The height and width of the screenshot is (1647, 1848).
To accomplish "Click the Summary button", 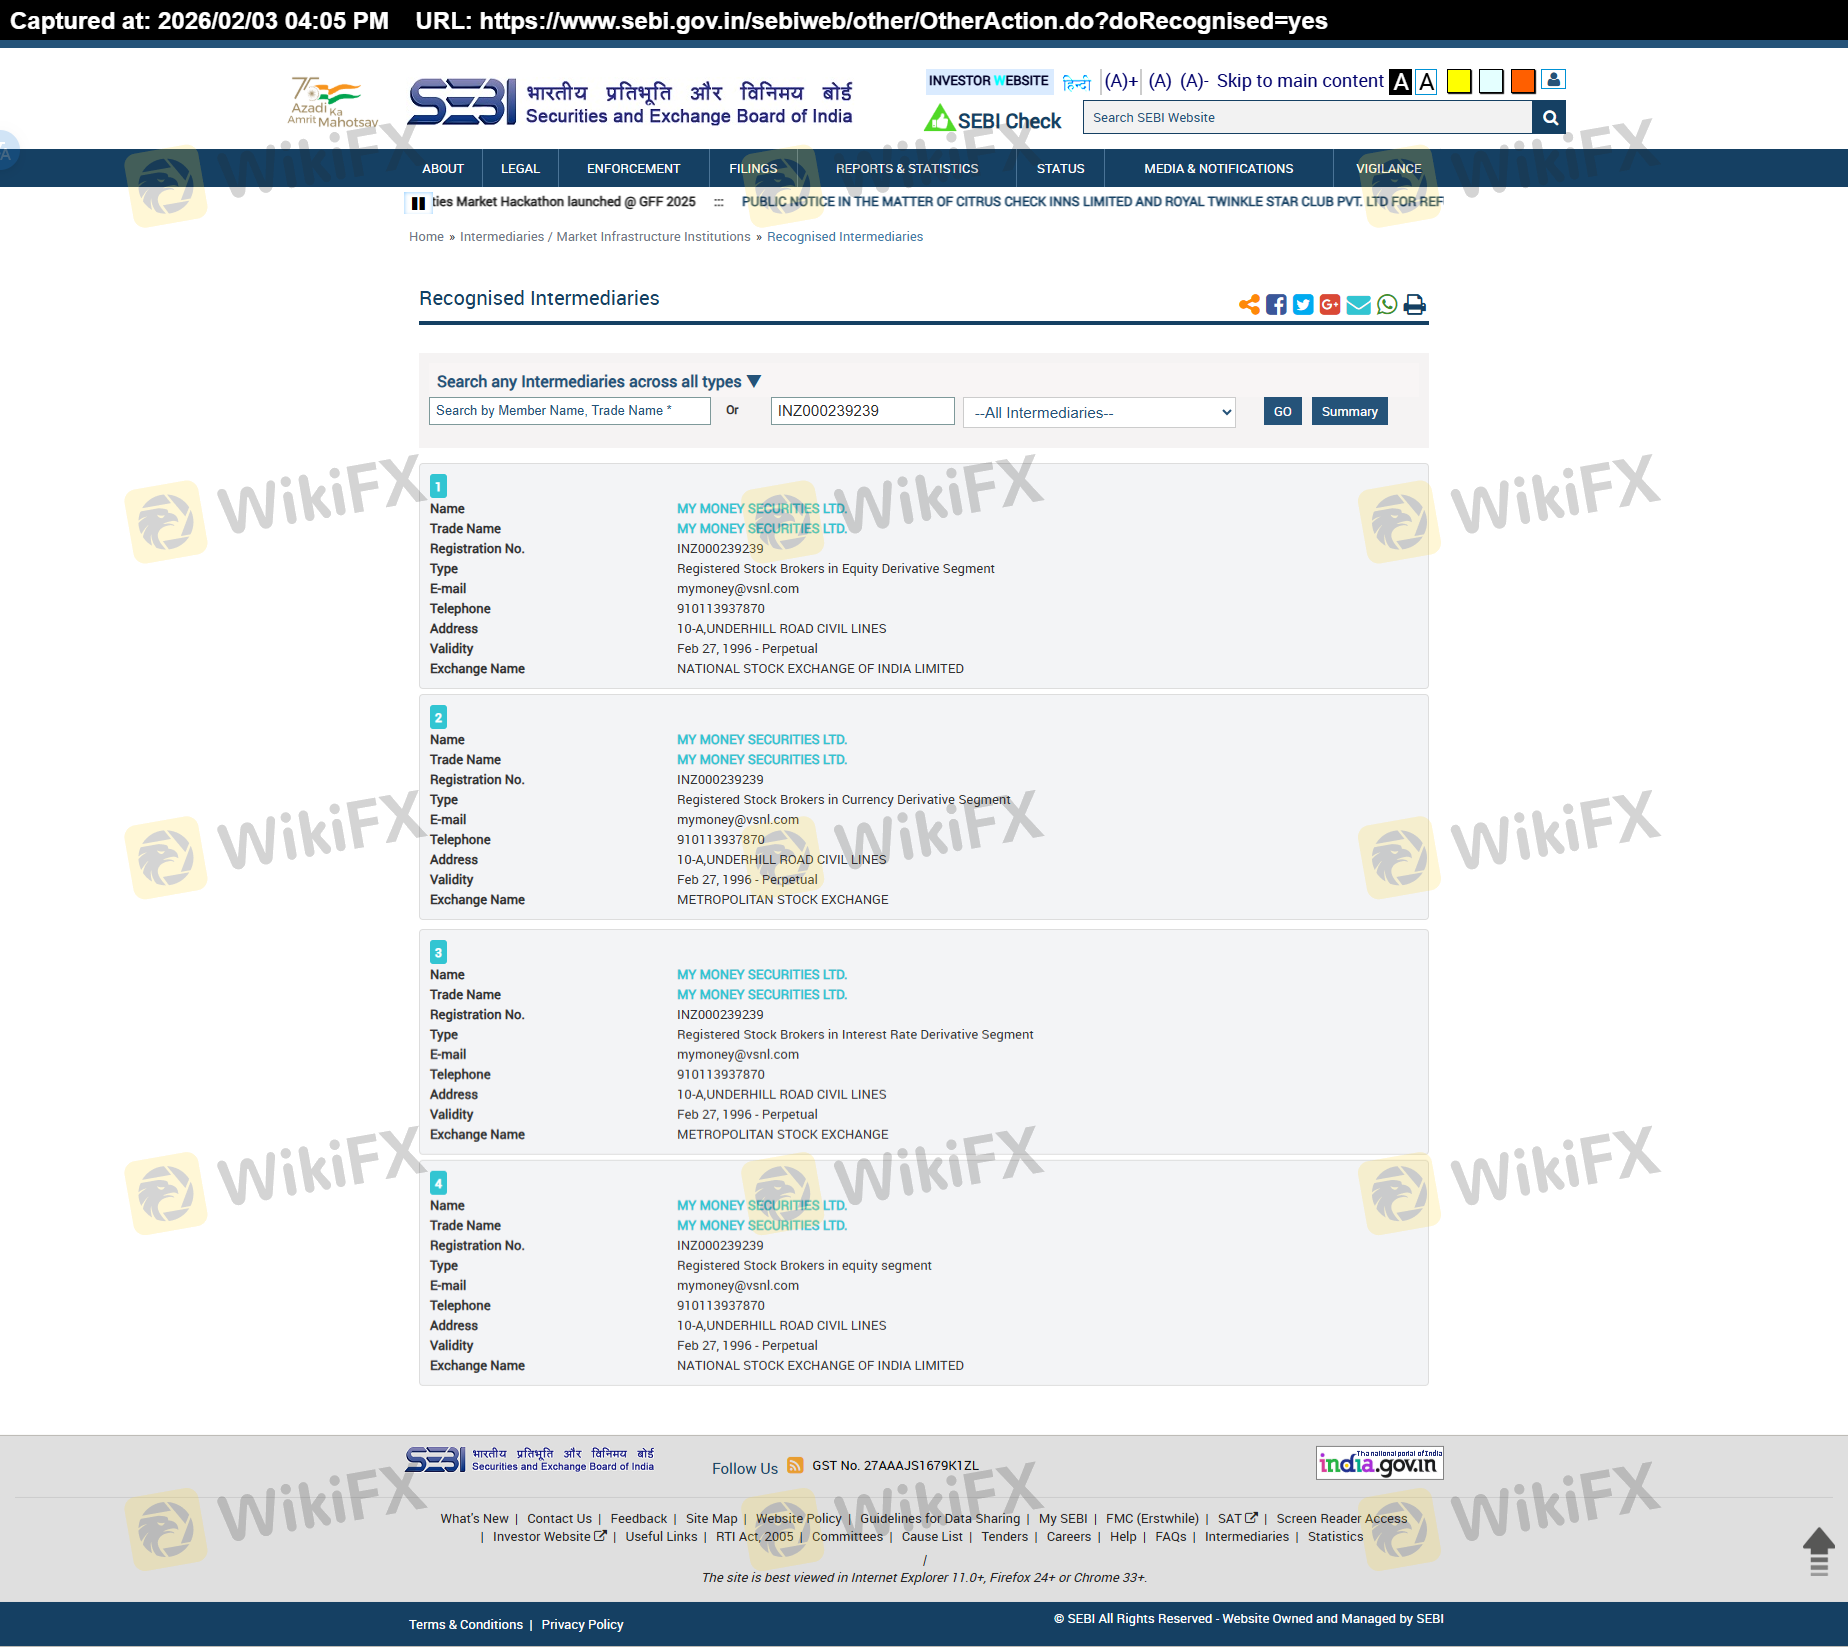I will point(1350,411).
